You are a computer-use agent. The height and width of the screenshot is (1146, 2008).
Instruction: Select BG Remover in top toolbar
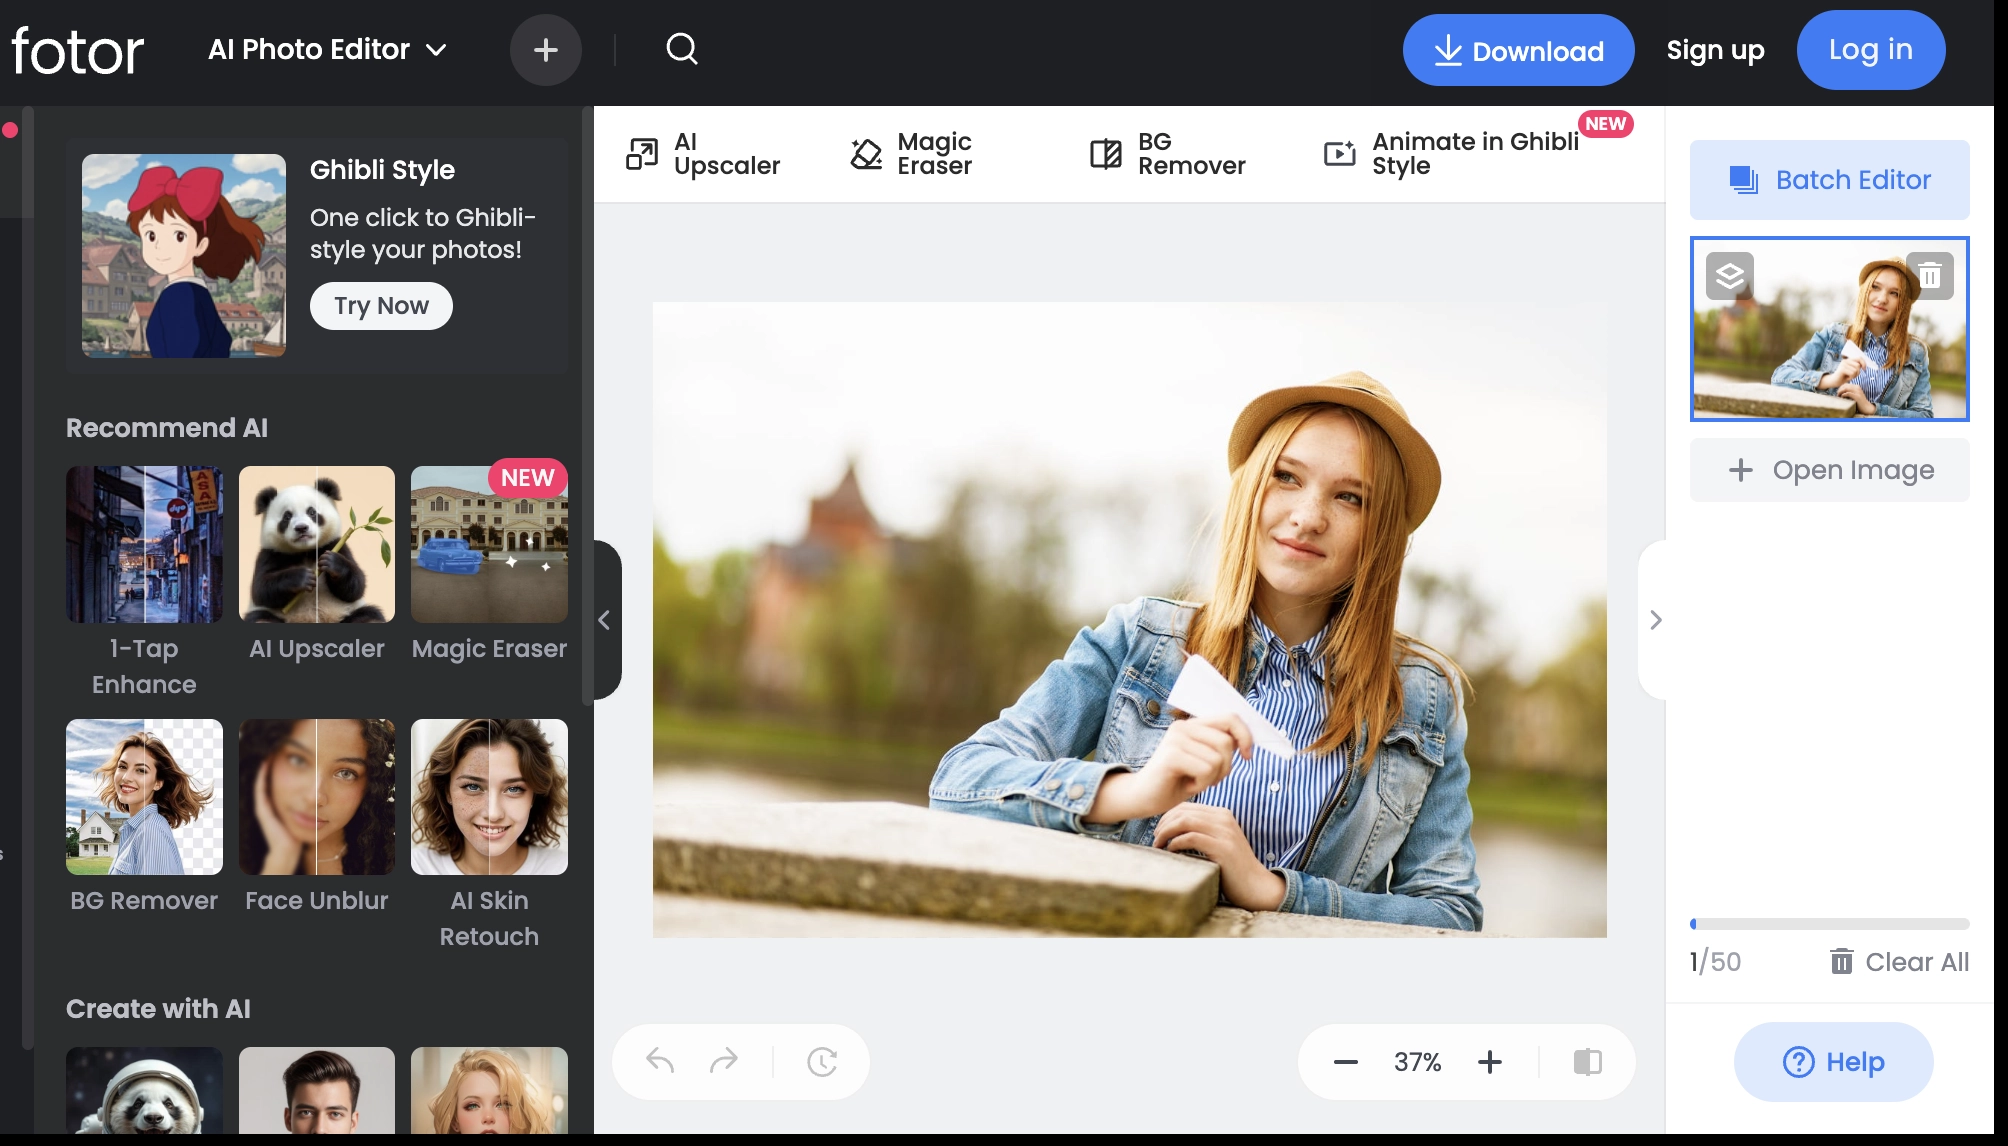coord(1167,154)
